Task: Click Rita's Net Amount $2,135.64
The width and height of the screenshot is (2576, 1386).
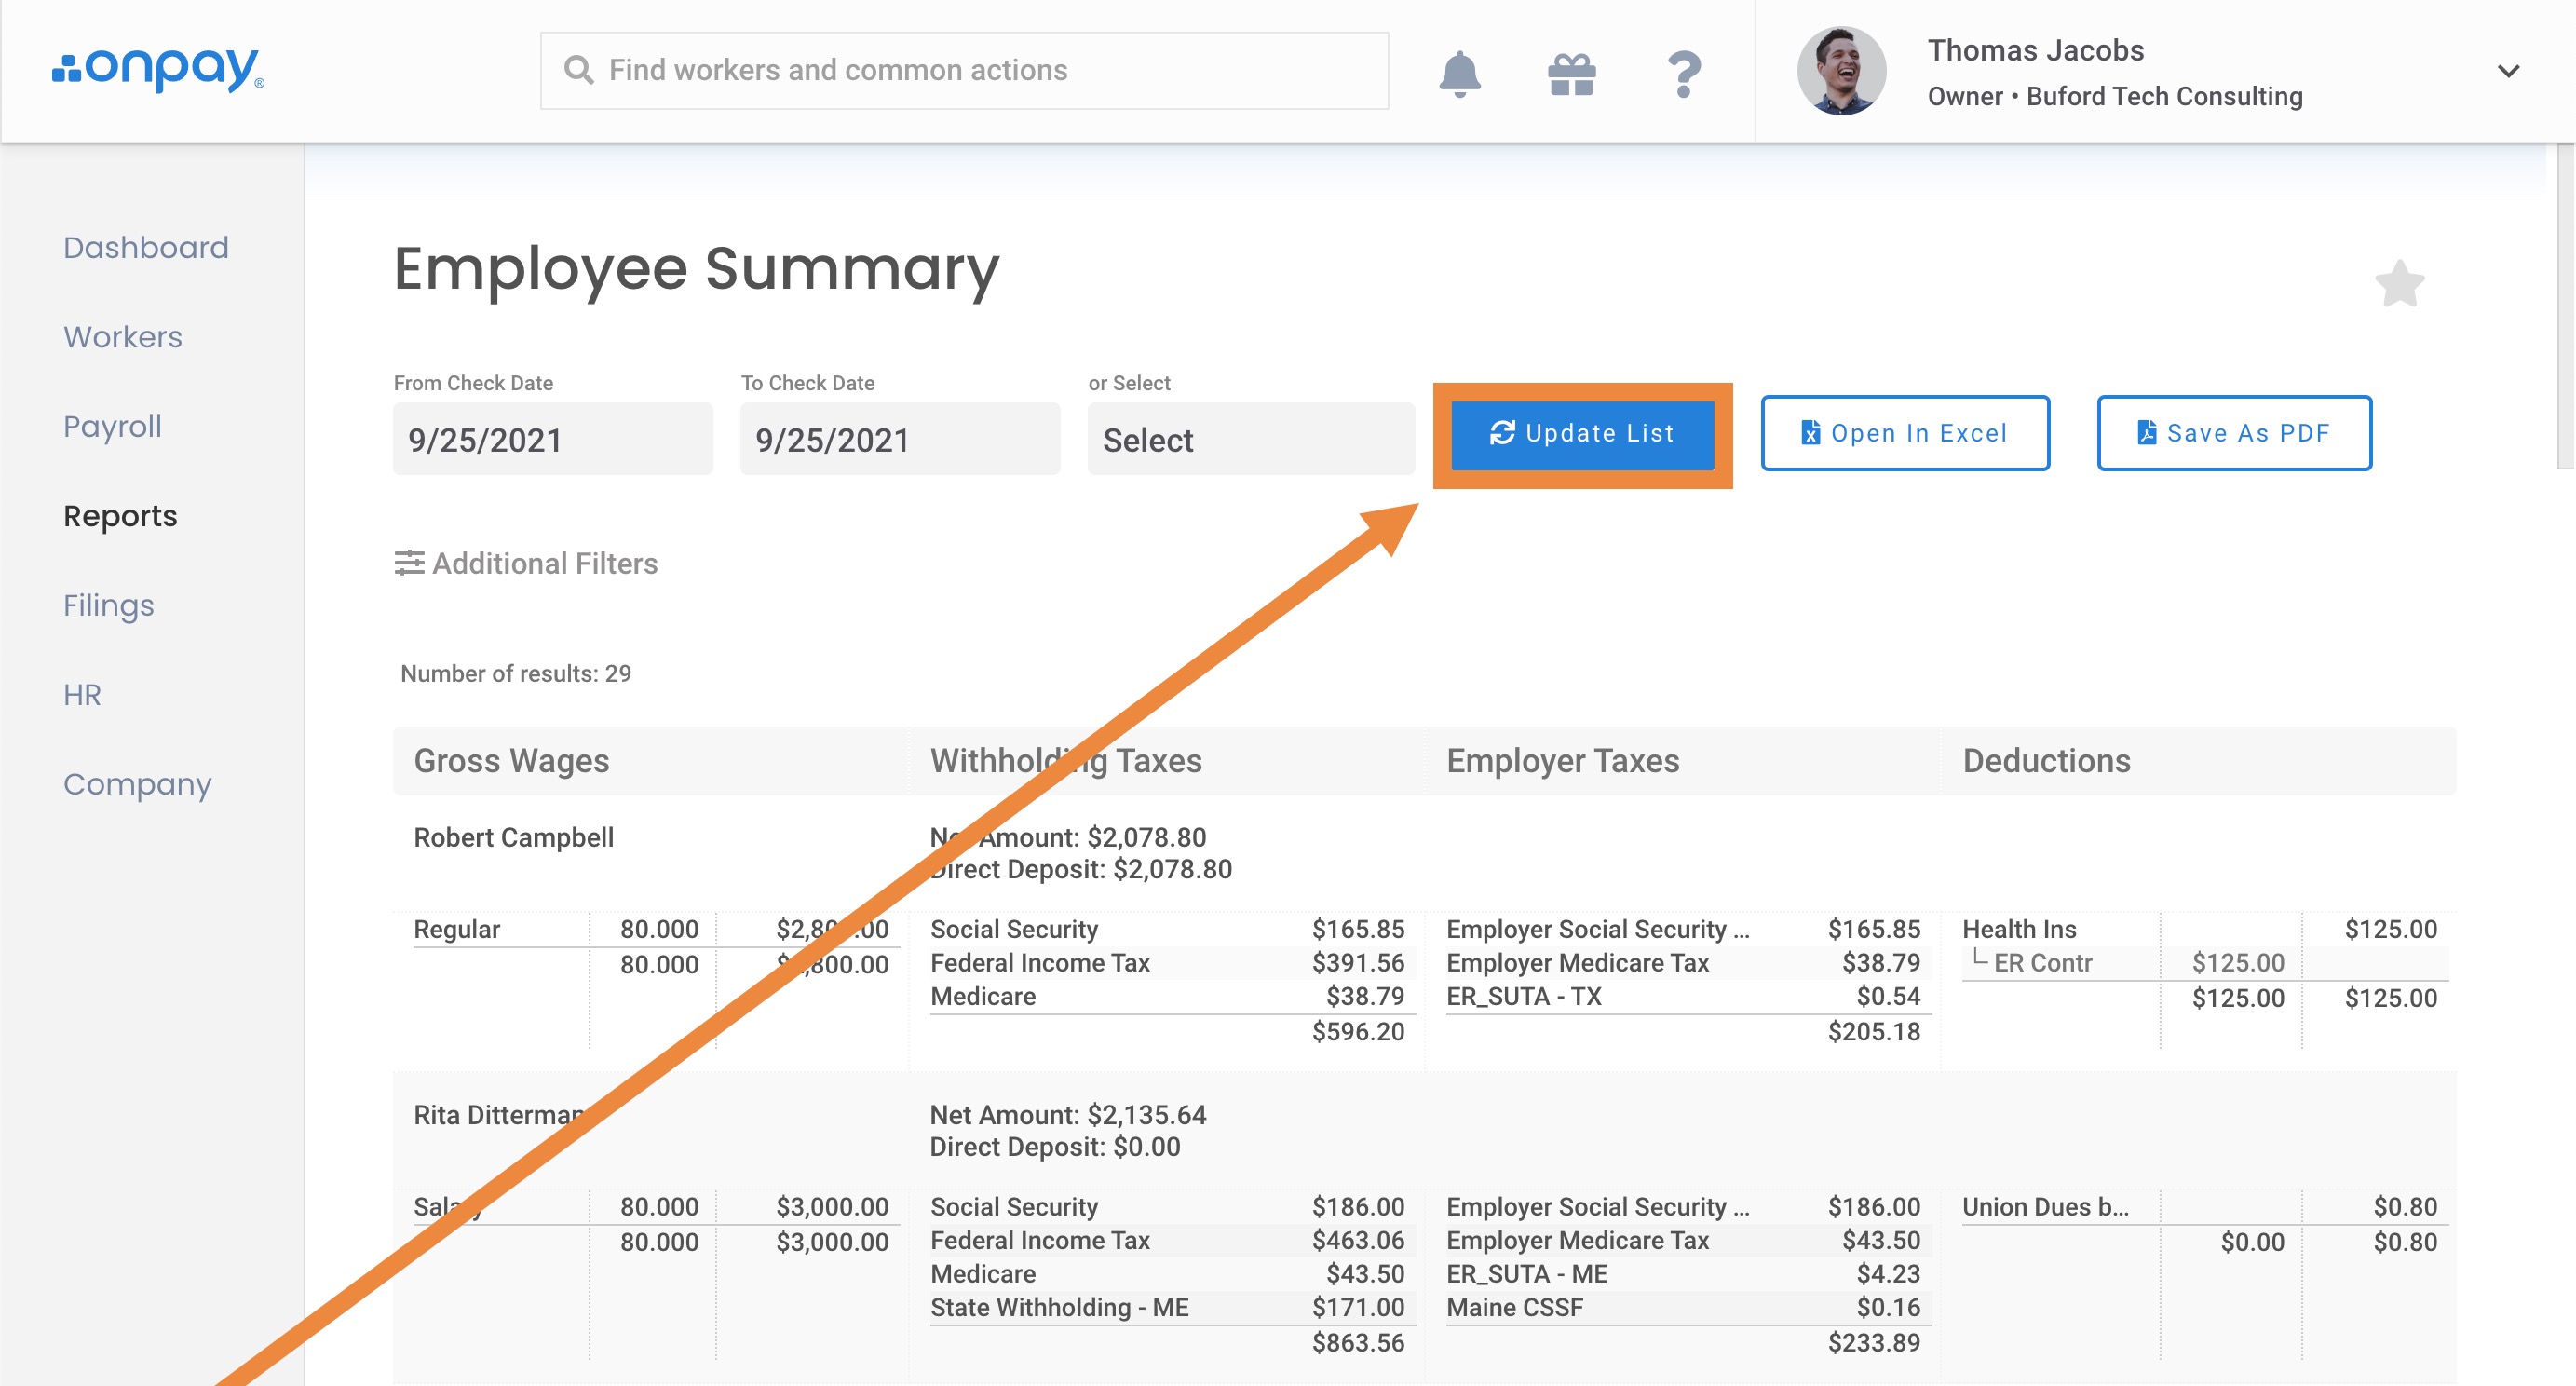Action: (1068, 1114)
